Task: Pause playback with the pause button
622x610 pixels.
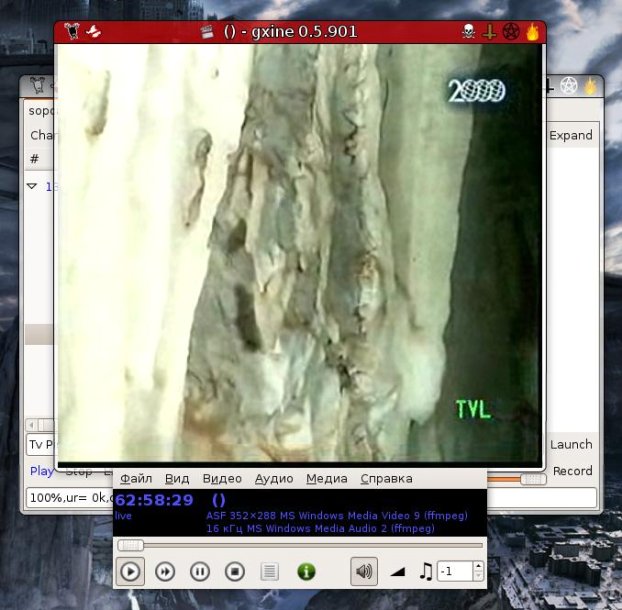Action: [x=200, y=572]
